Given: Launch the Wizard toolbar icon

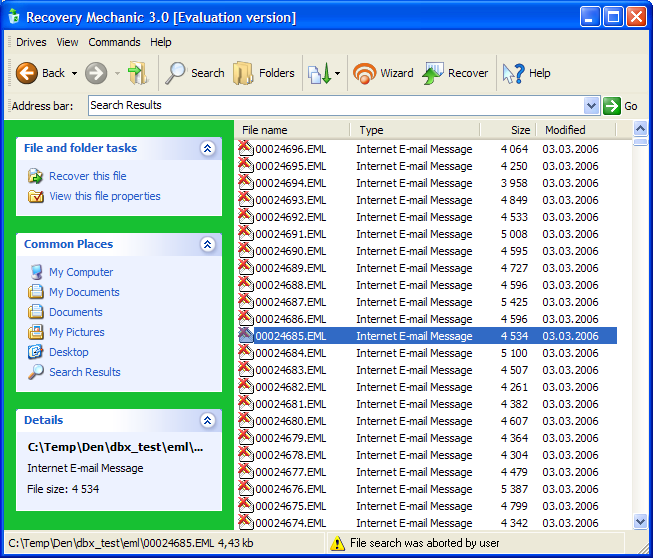Looking at the screenshot, I should coord(364,73).
